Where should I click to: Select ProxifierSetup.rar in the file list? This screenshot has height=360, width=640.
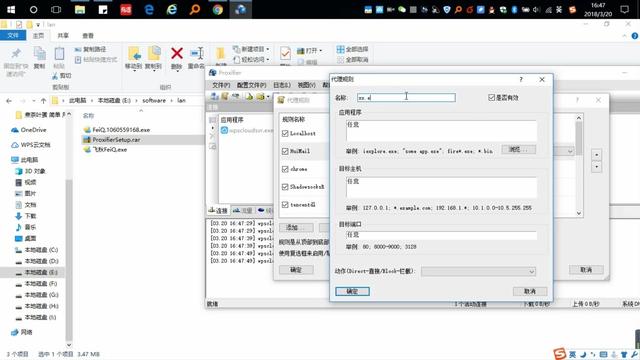pyautogui.click(x=116, y=140)
